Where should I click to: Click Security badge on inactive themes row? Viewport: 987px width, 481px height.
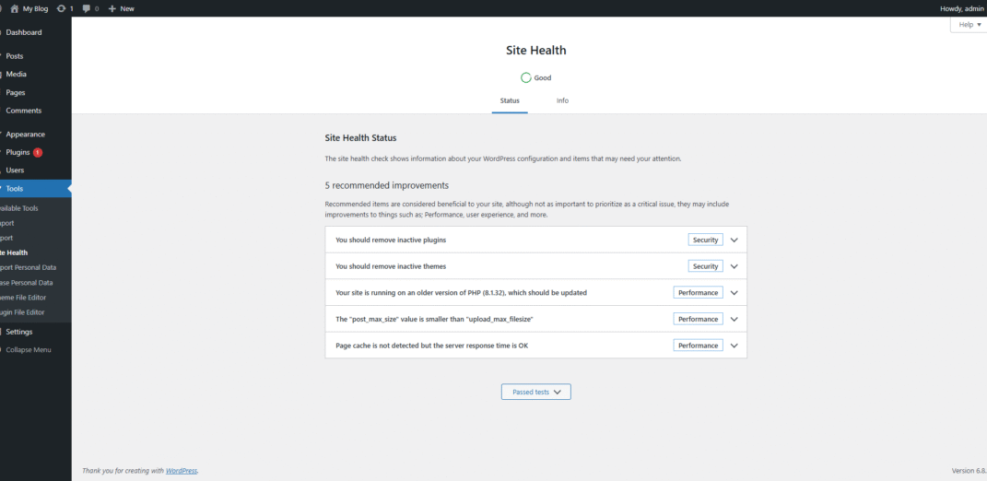[705, 266]
